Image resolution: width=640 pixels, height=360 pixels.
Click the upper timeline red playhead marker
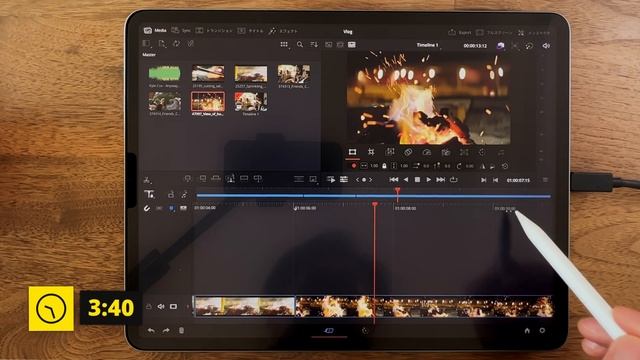[397, 190]
